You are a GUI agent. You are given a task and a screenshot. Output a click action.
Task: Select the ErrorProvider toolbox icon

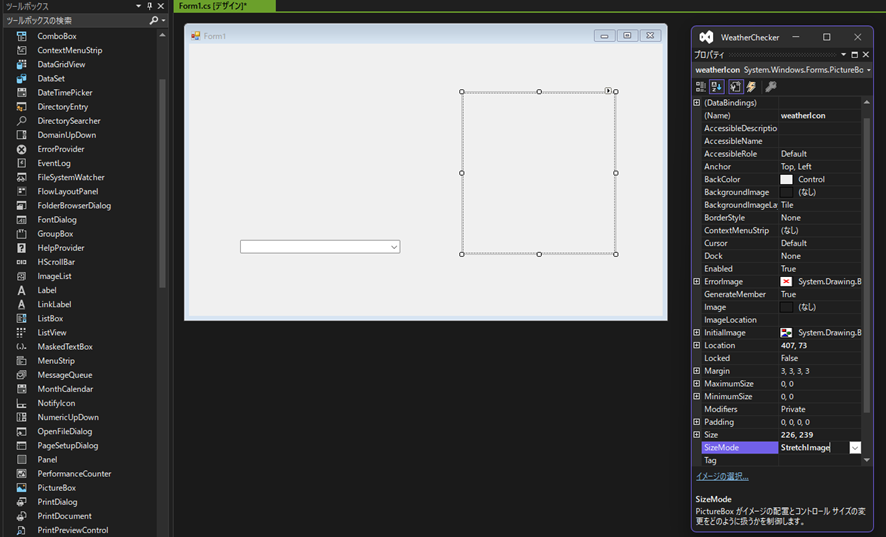click(21, 149)
